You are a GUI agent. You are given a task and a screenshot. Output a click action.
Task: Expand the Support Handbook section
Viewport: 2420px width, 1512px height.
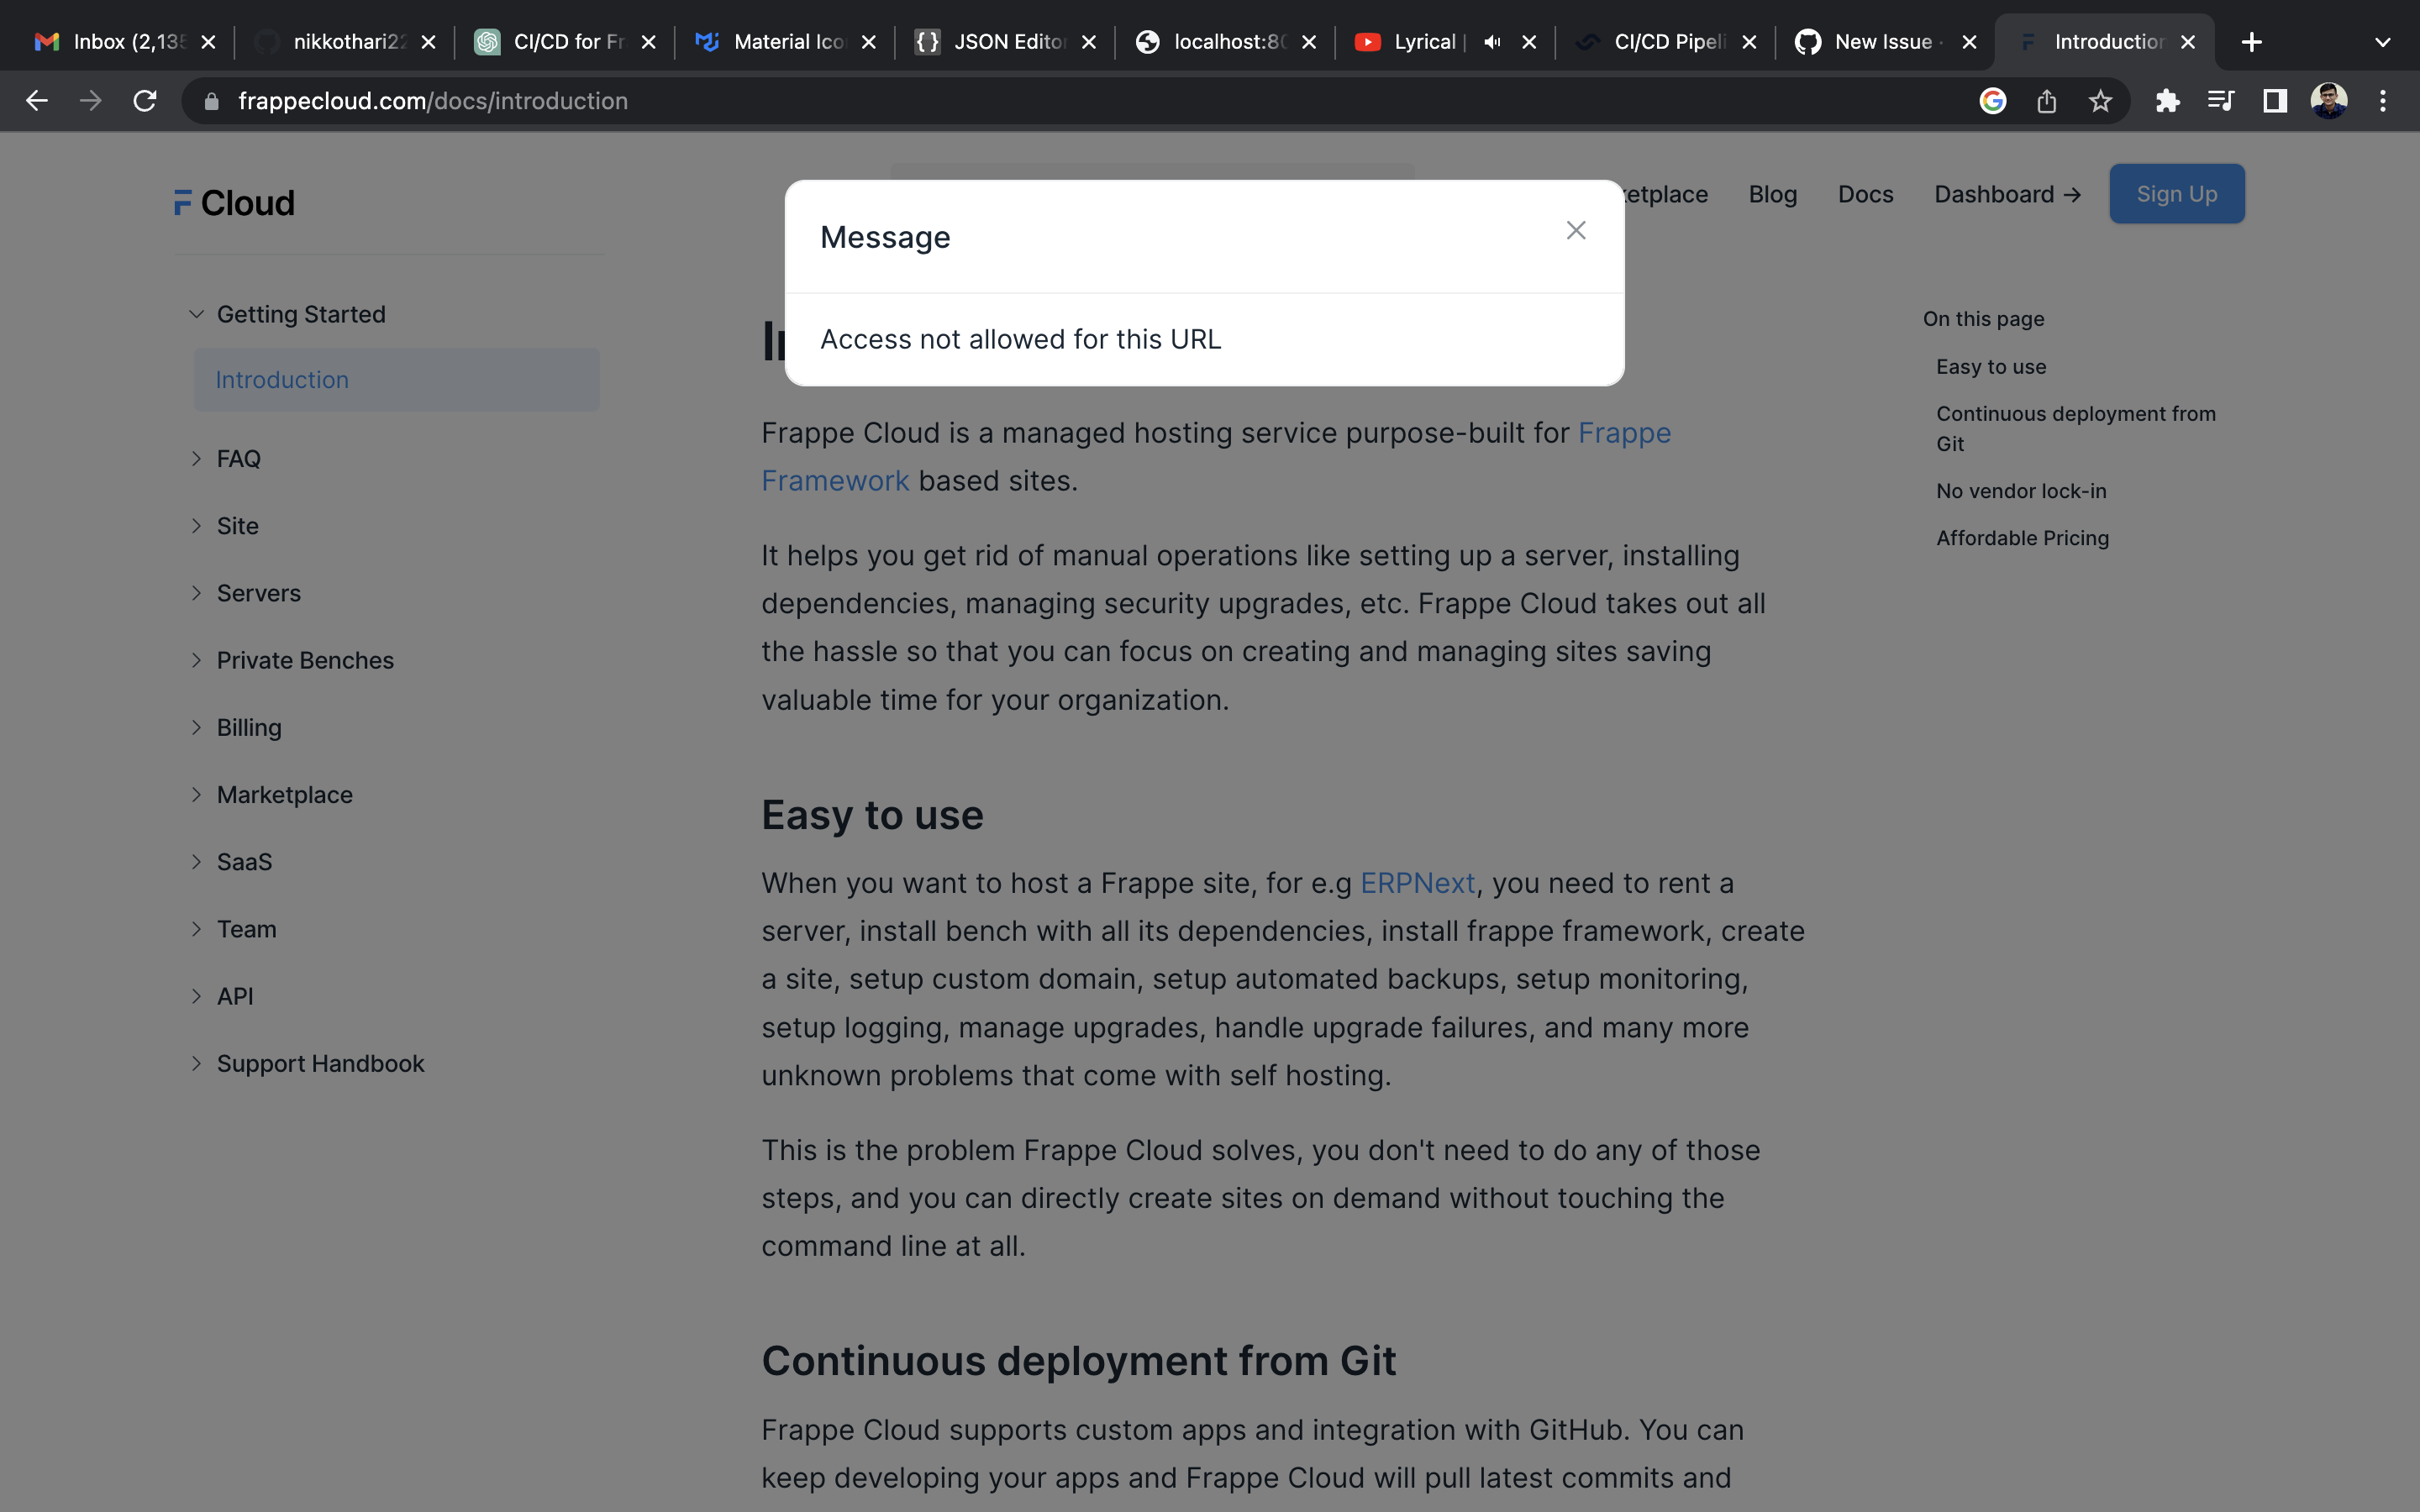(x=320, y=1063)
